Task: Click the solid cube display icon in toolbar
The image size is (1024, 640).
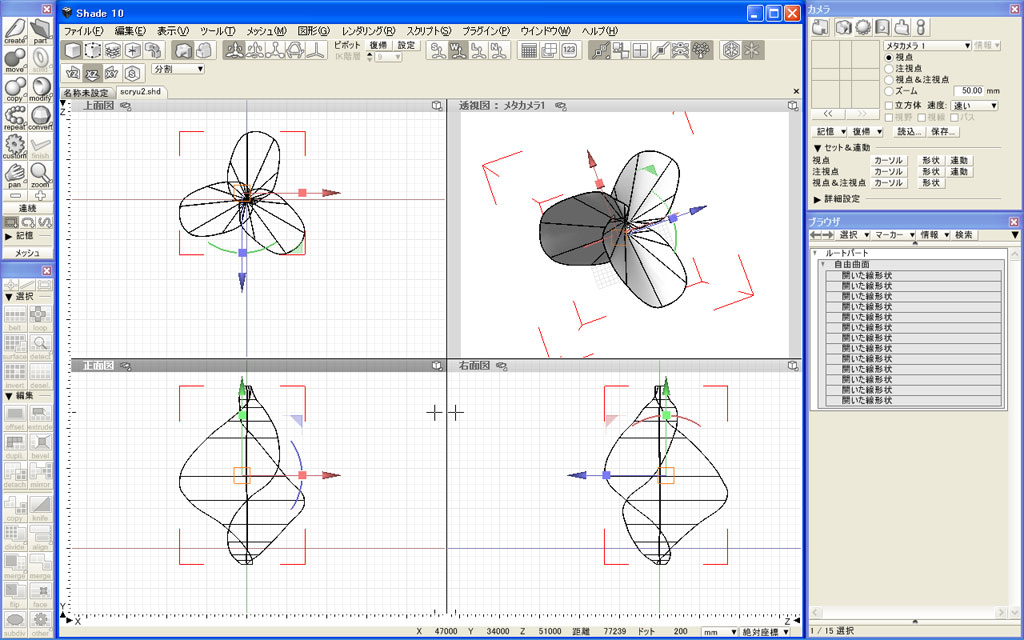Action: coord(74,50)
